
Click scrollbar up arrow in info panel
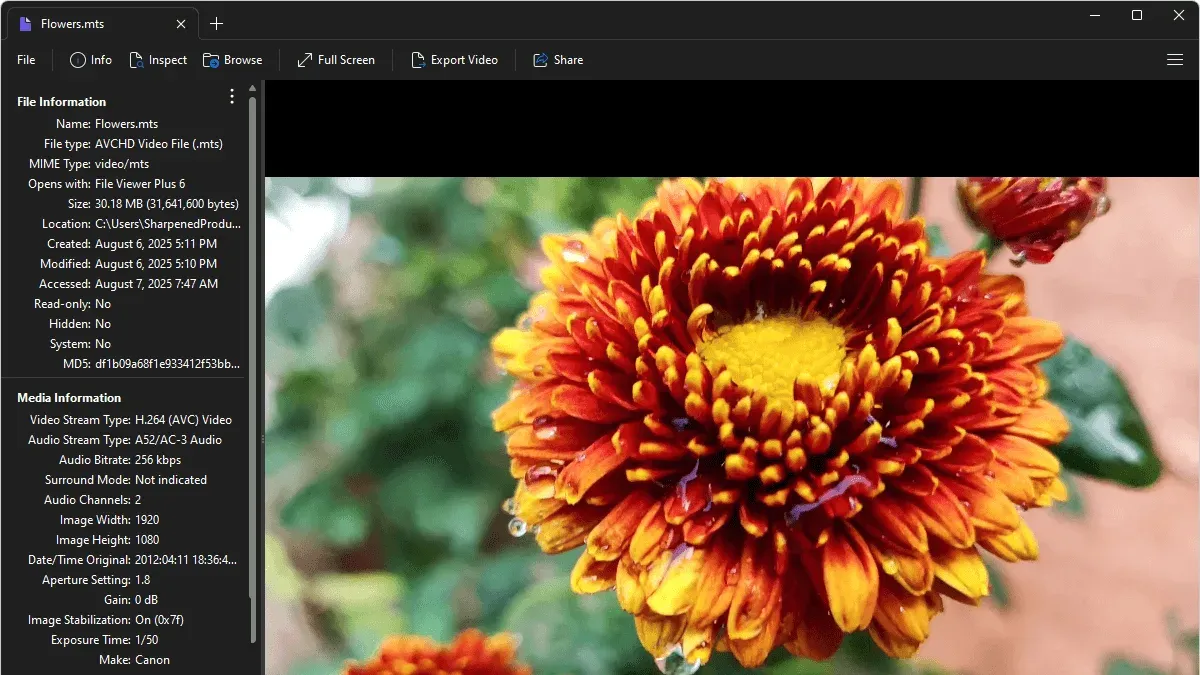(x=252, y=88)
